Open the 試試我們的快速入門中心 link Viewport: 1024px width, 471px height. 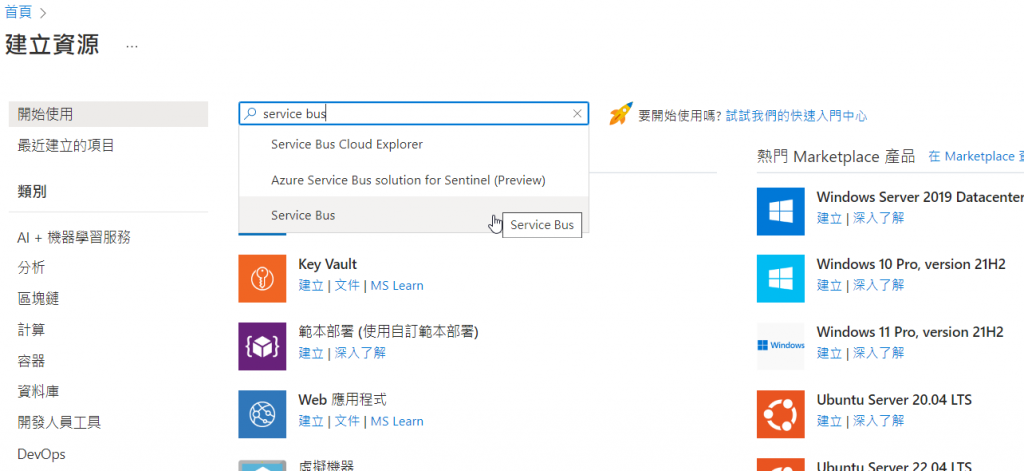796,116
